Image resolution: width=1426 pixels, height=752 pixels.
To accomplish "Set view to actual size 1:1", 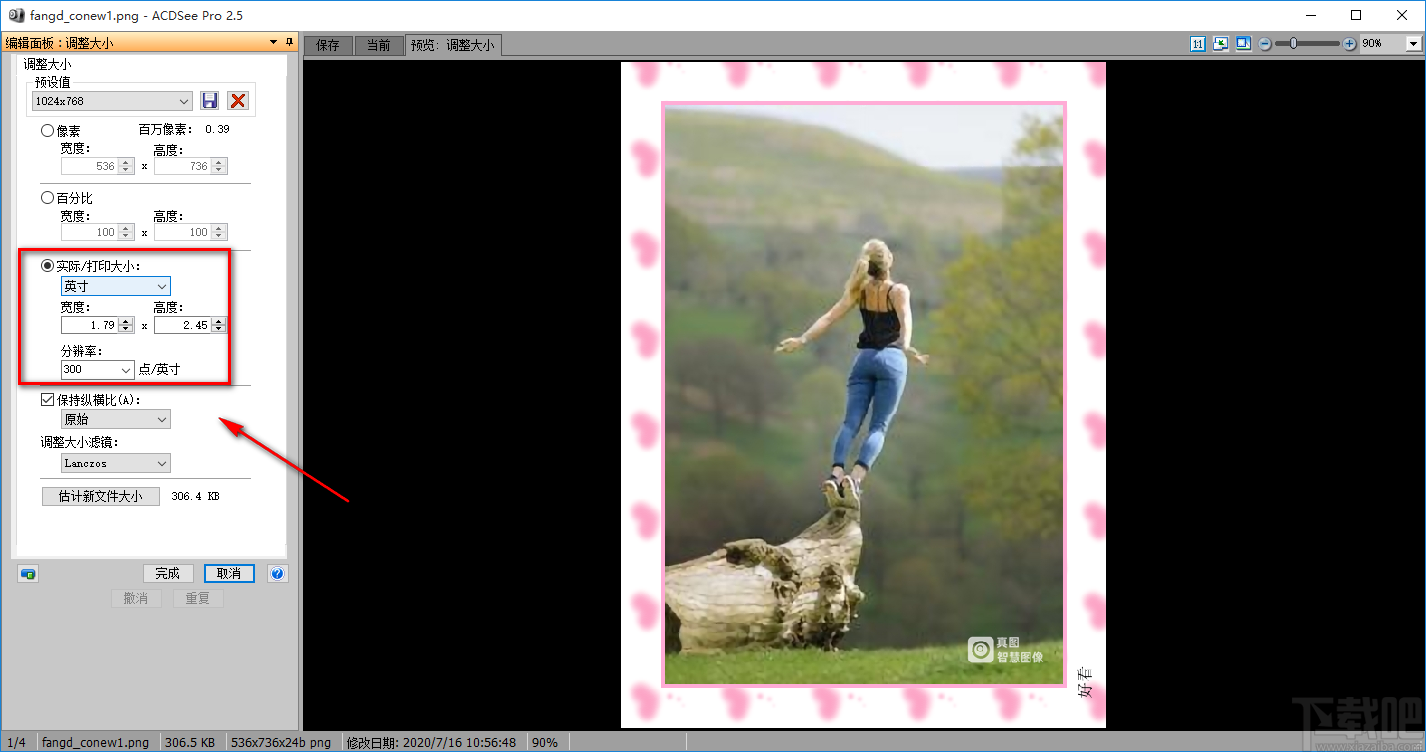I will coord(1198,44).
